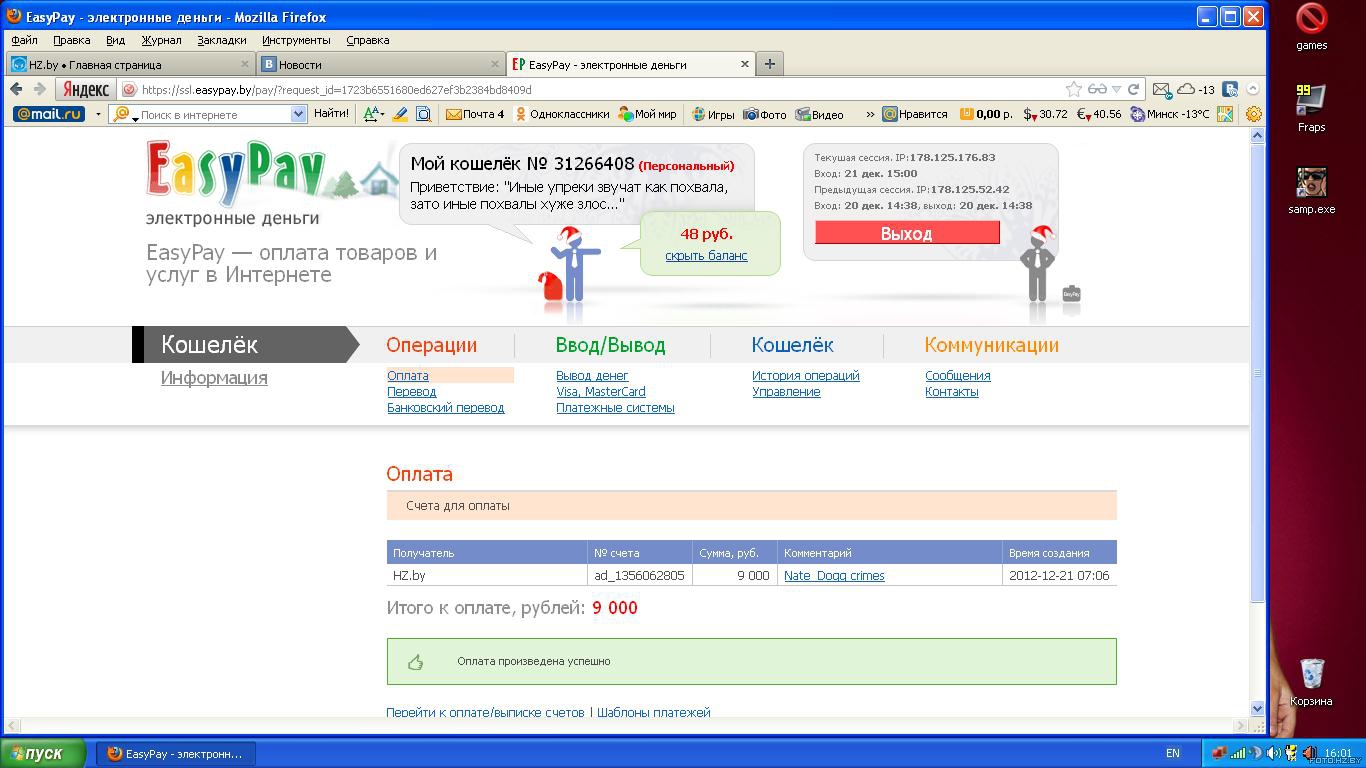The height and width of the screenshot is (768, 1366).
Task: Open the Файл menu
Action: coord(24,40)
